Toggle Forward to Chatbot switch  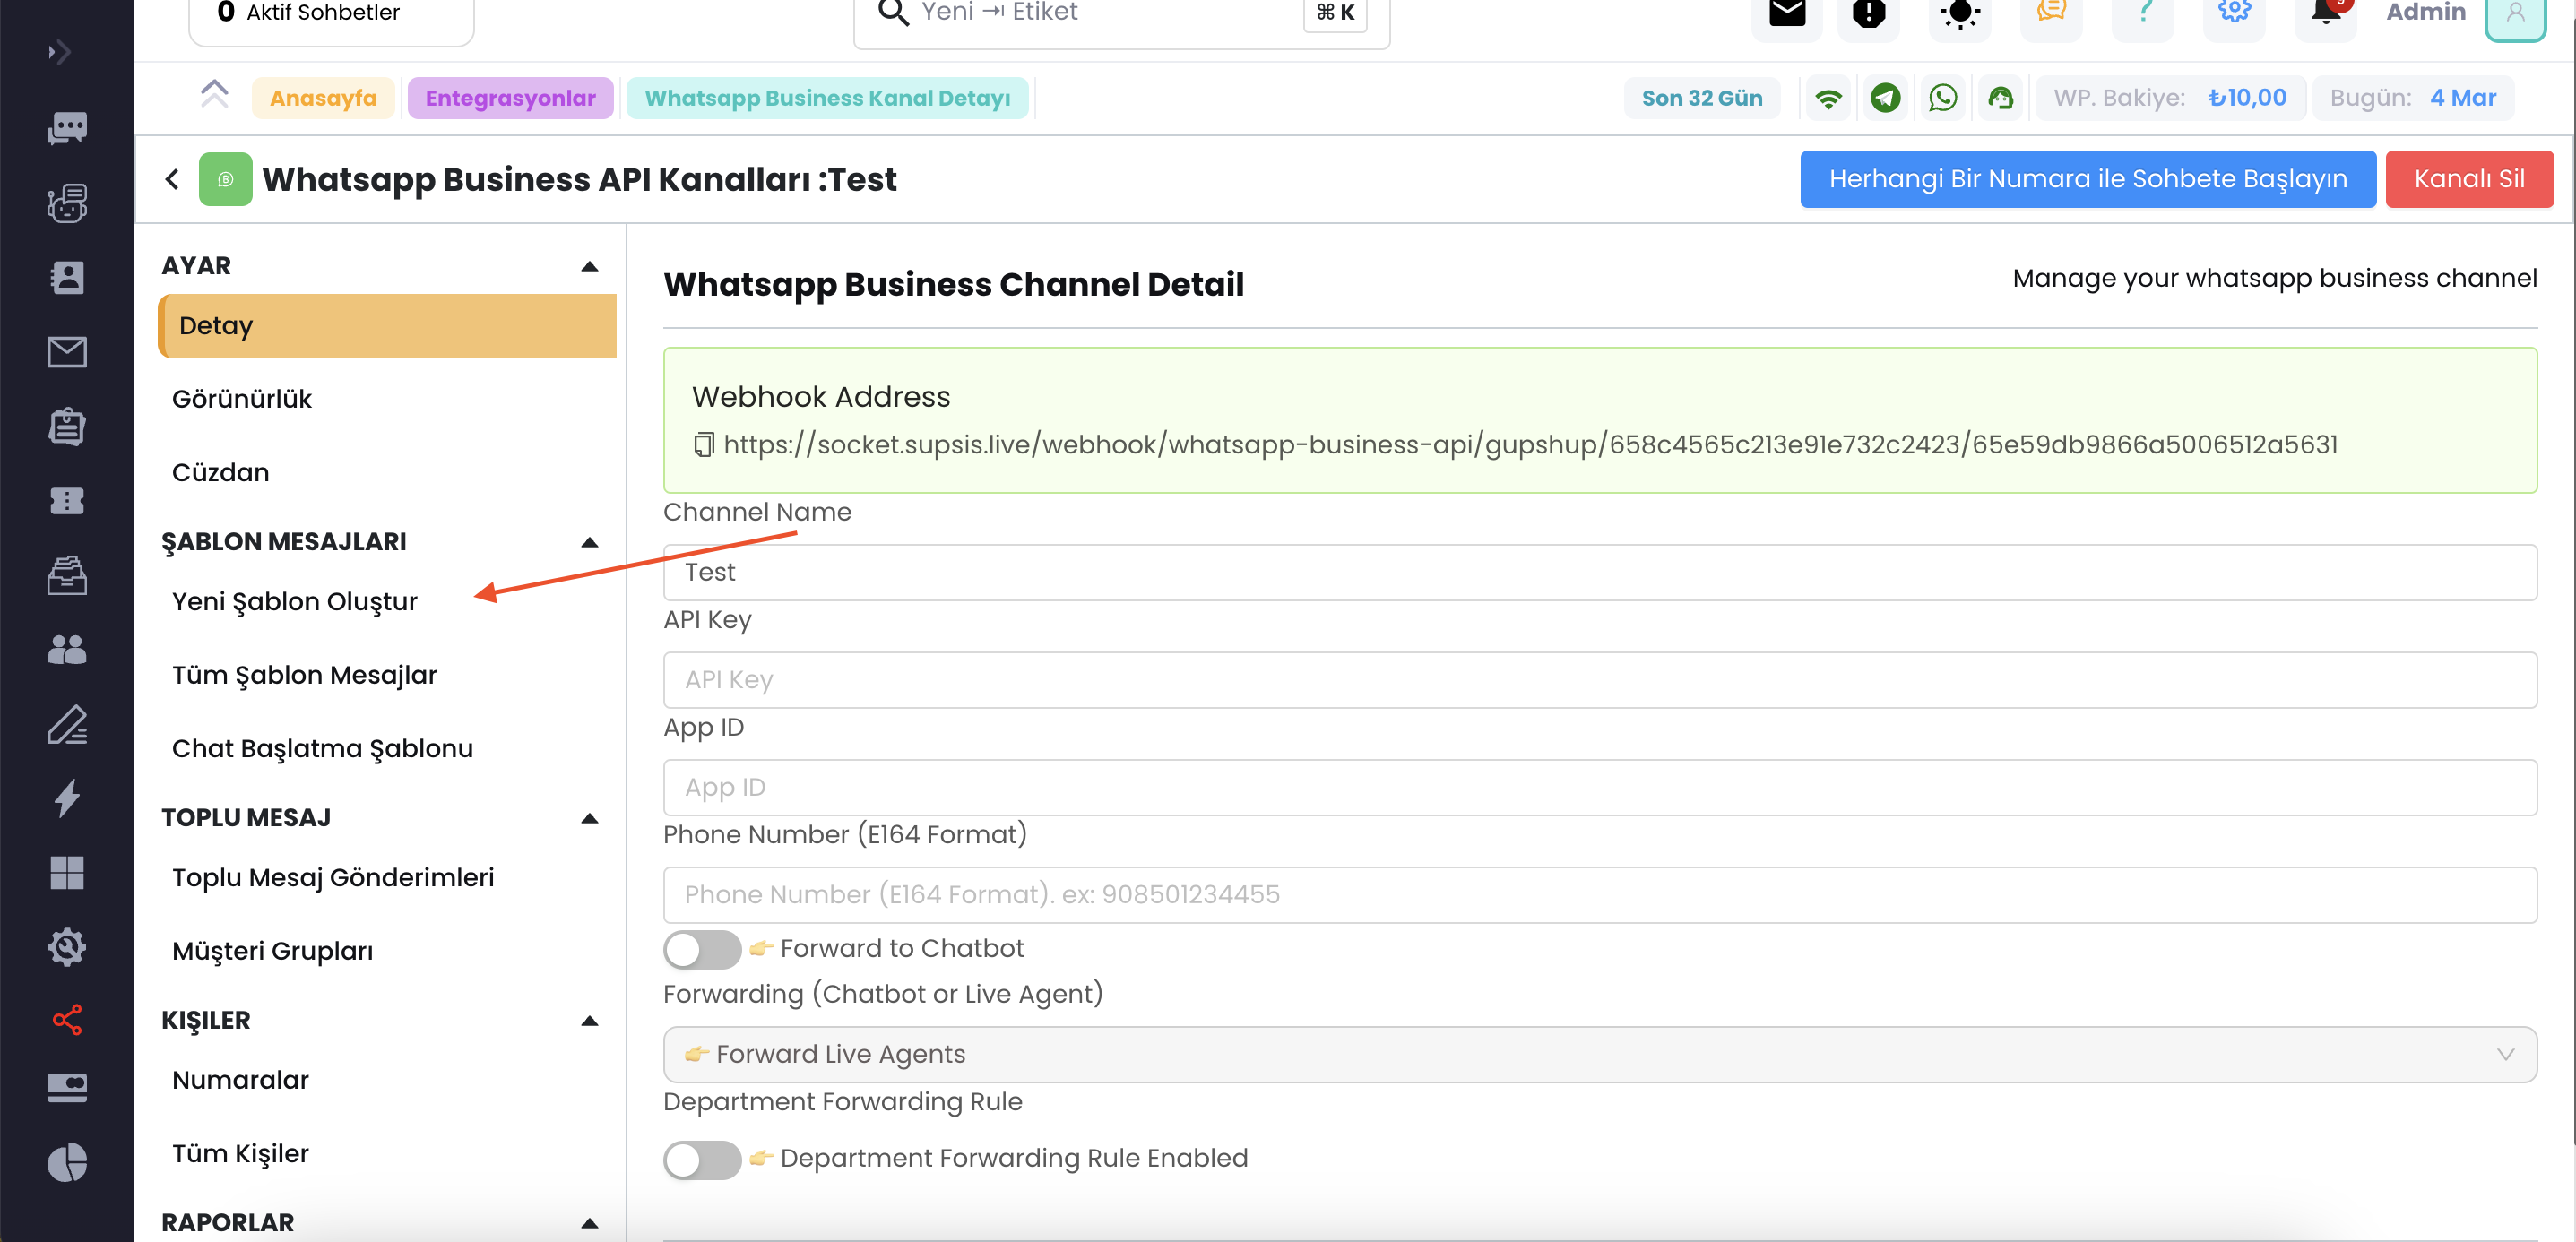[702, 949]
